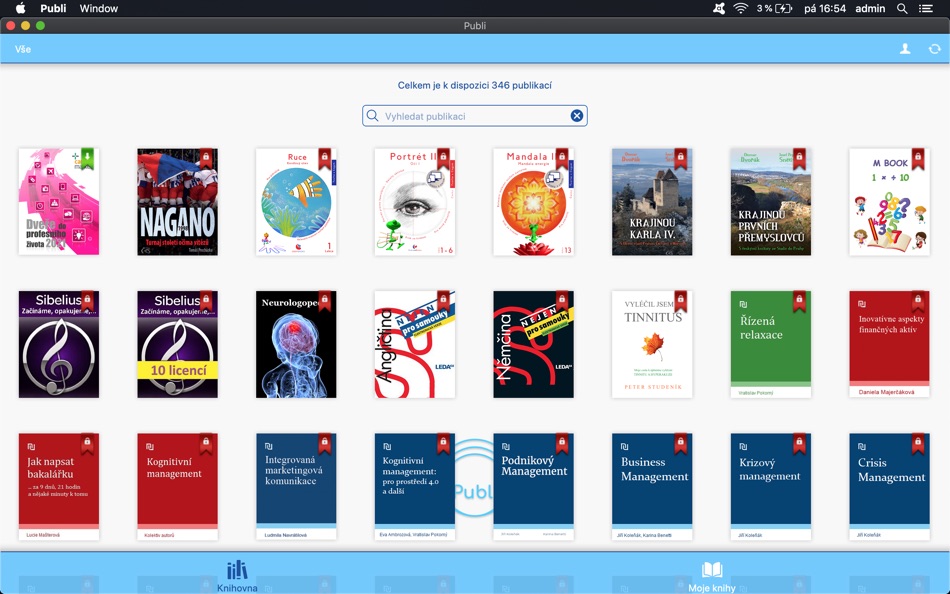Open Vyléčil jsem tinnitus book
The width and height of the screenshot is (950, 594).
(x=652, y=344)
